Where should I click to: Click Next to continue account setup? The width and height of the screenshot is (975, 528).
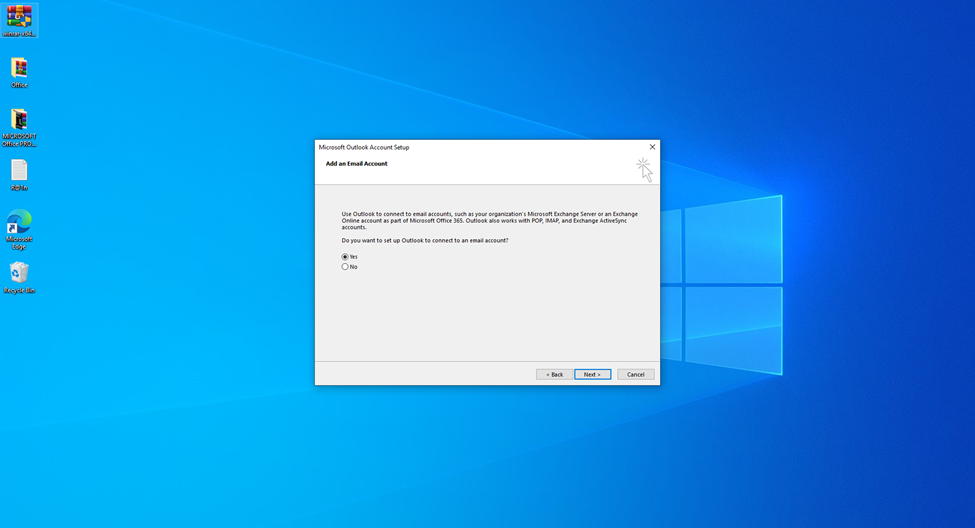(x=593, y=374)
